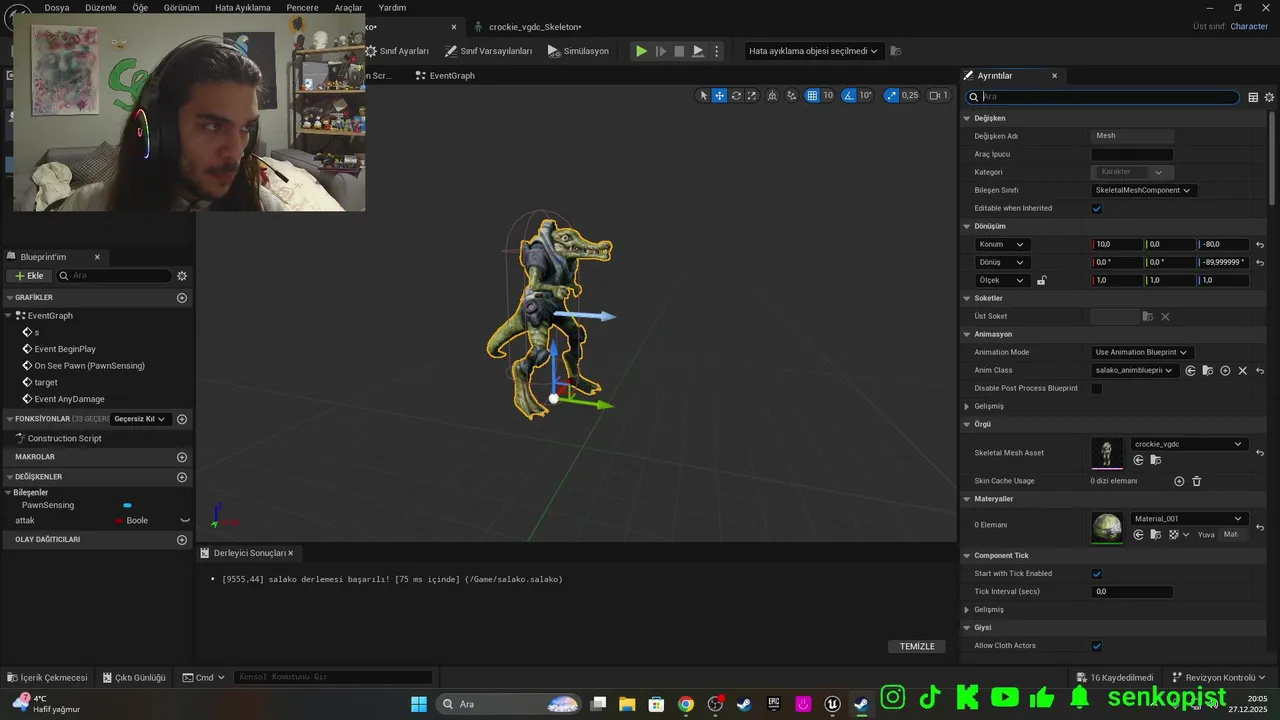1280x720 pixels.
Task: Start play simulation with green Play button
Action: 642,51
